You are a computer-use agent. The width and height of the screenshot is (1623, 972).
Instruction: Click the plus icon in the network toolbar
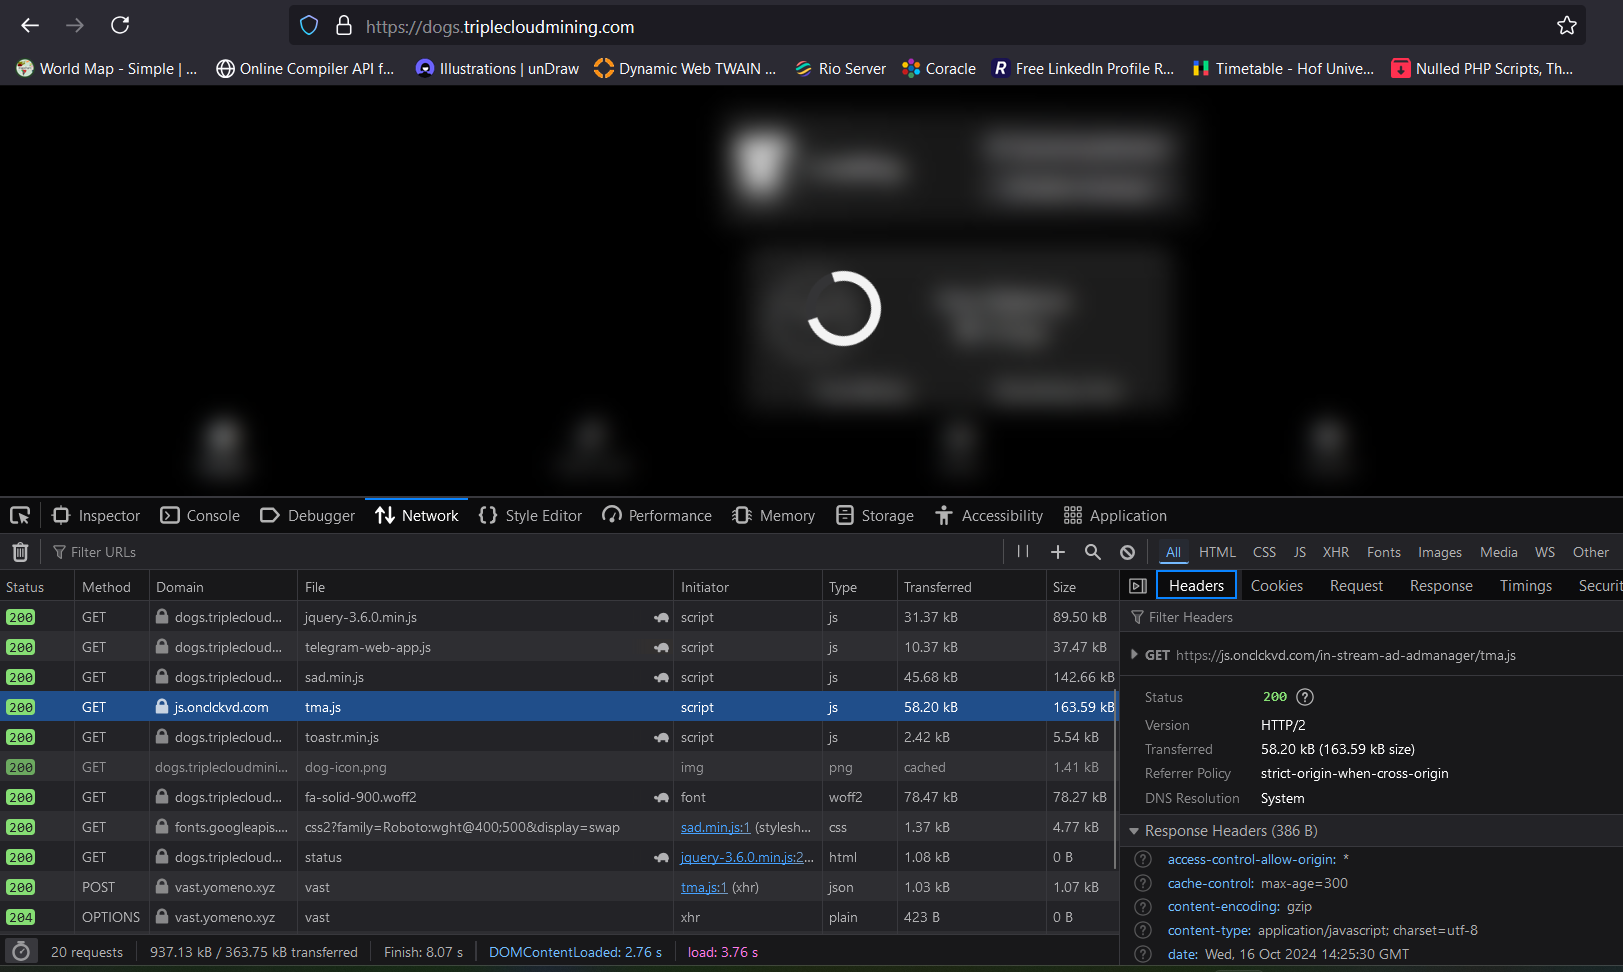coord(1057,552)
